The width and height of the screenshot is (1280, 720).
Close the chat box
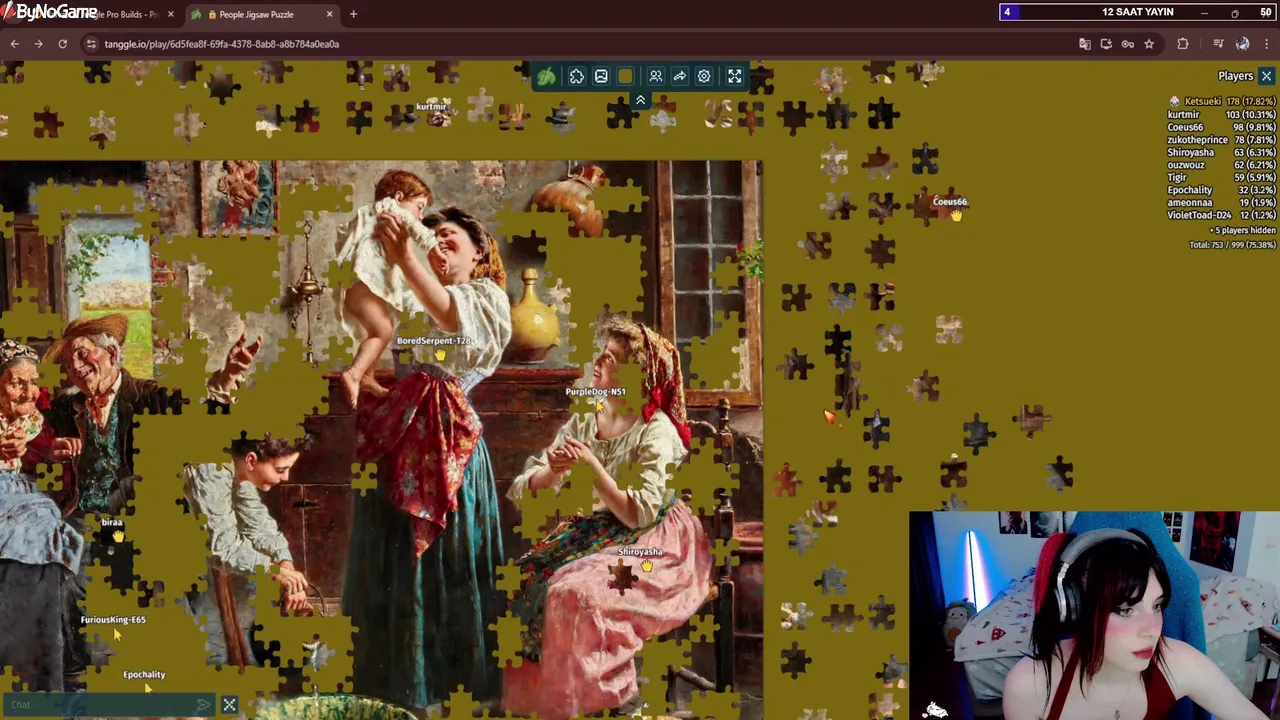pos(229,705)
